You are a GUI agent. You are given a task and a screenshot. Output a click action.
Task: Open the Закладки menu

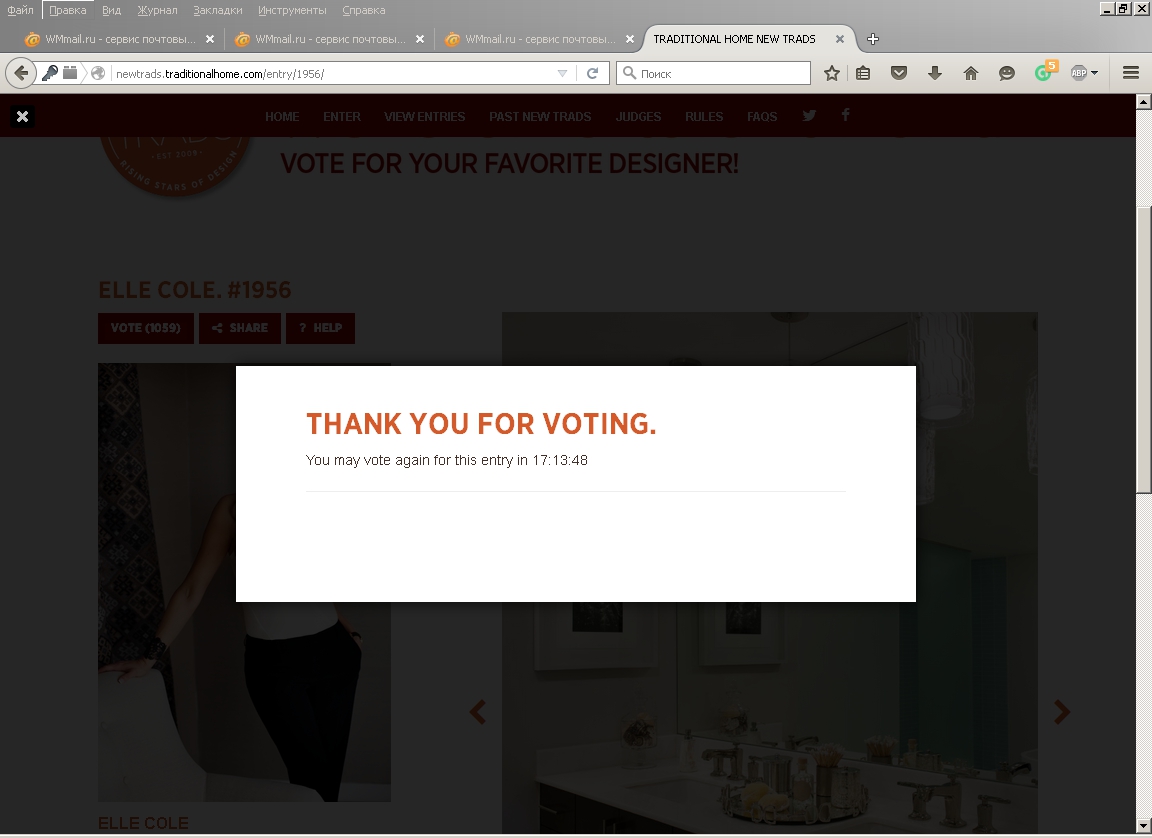pos(217,10)
